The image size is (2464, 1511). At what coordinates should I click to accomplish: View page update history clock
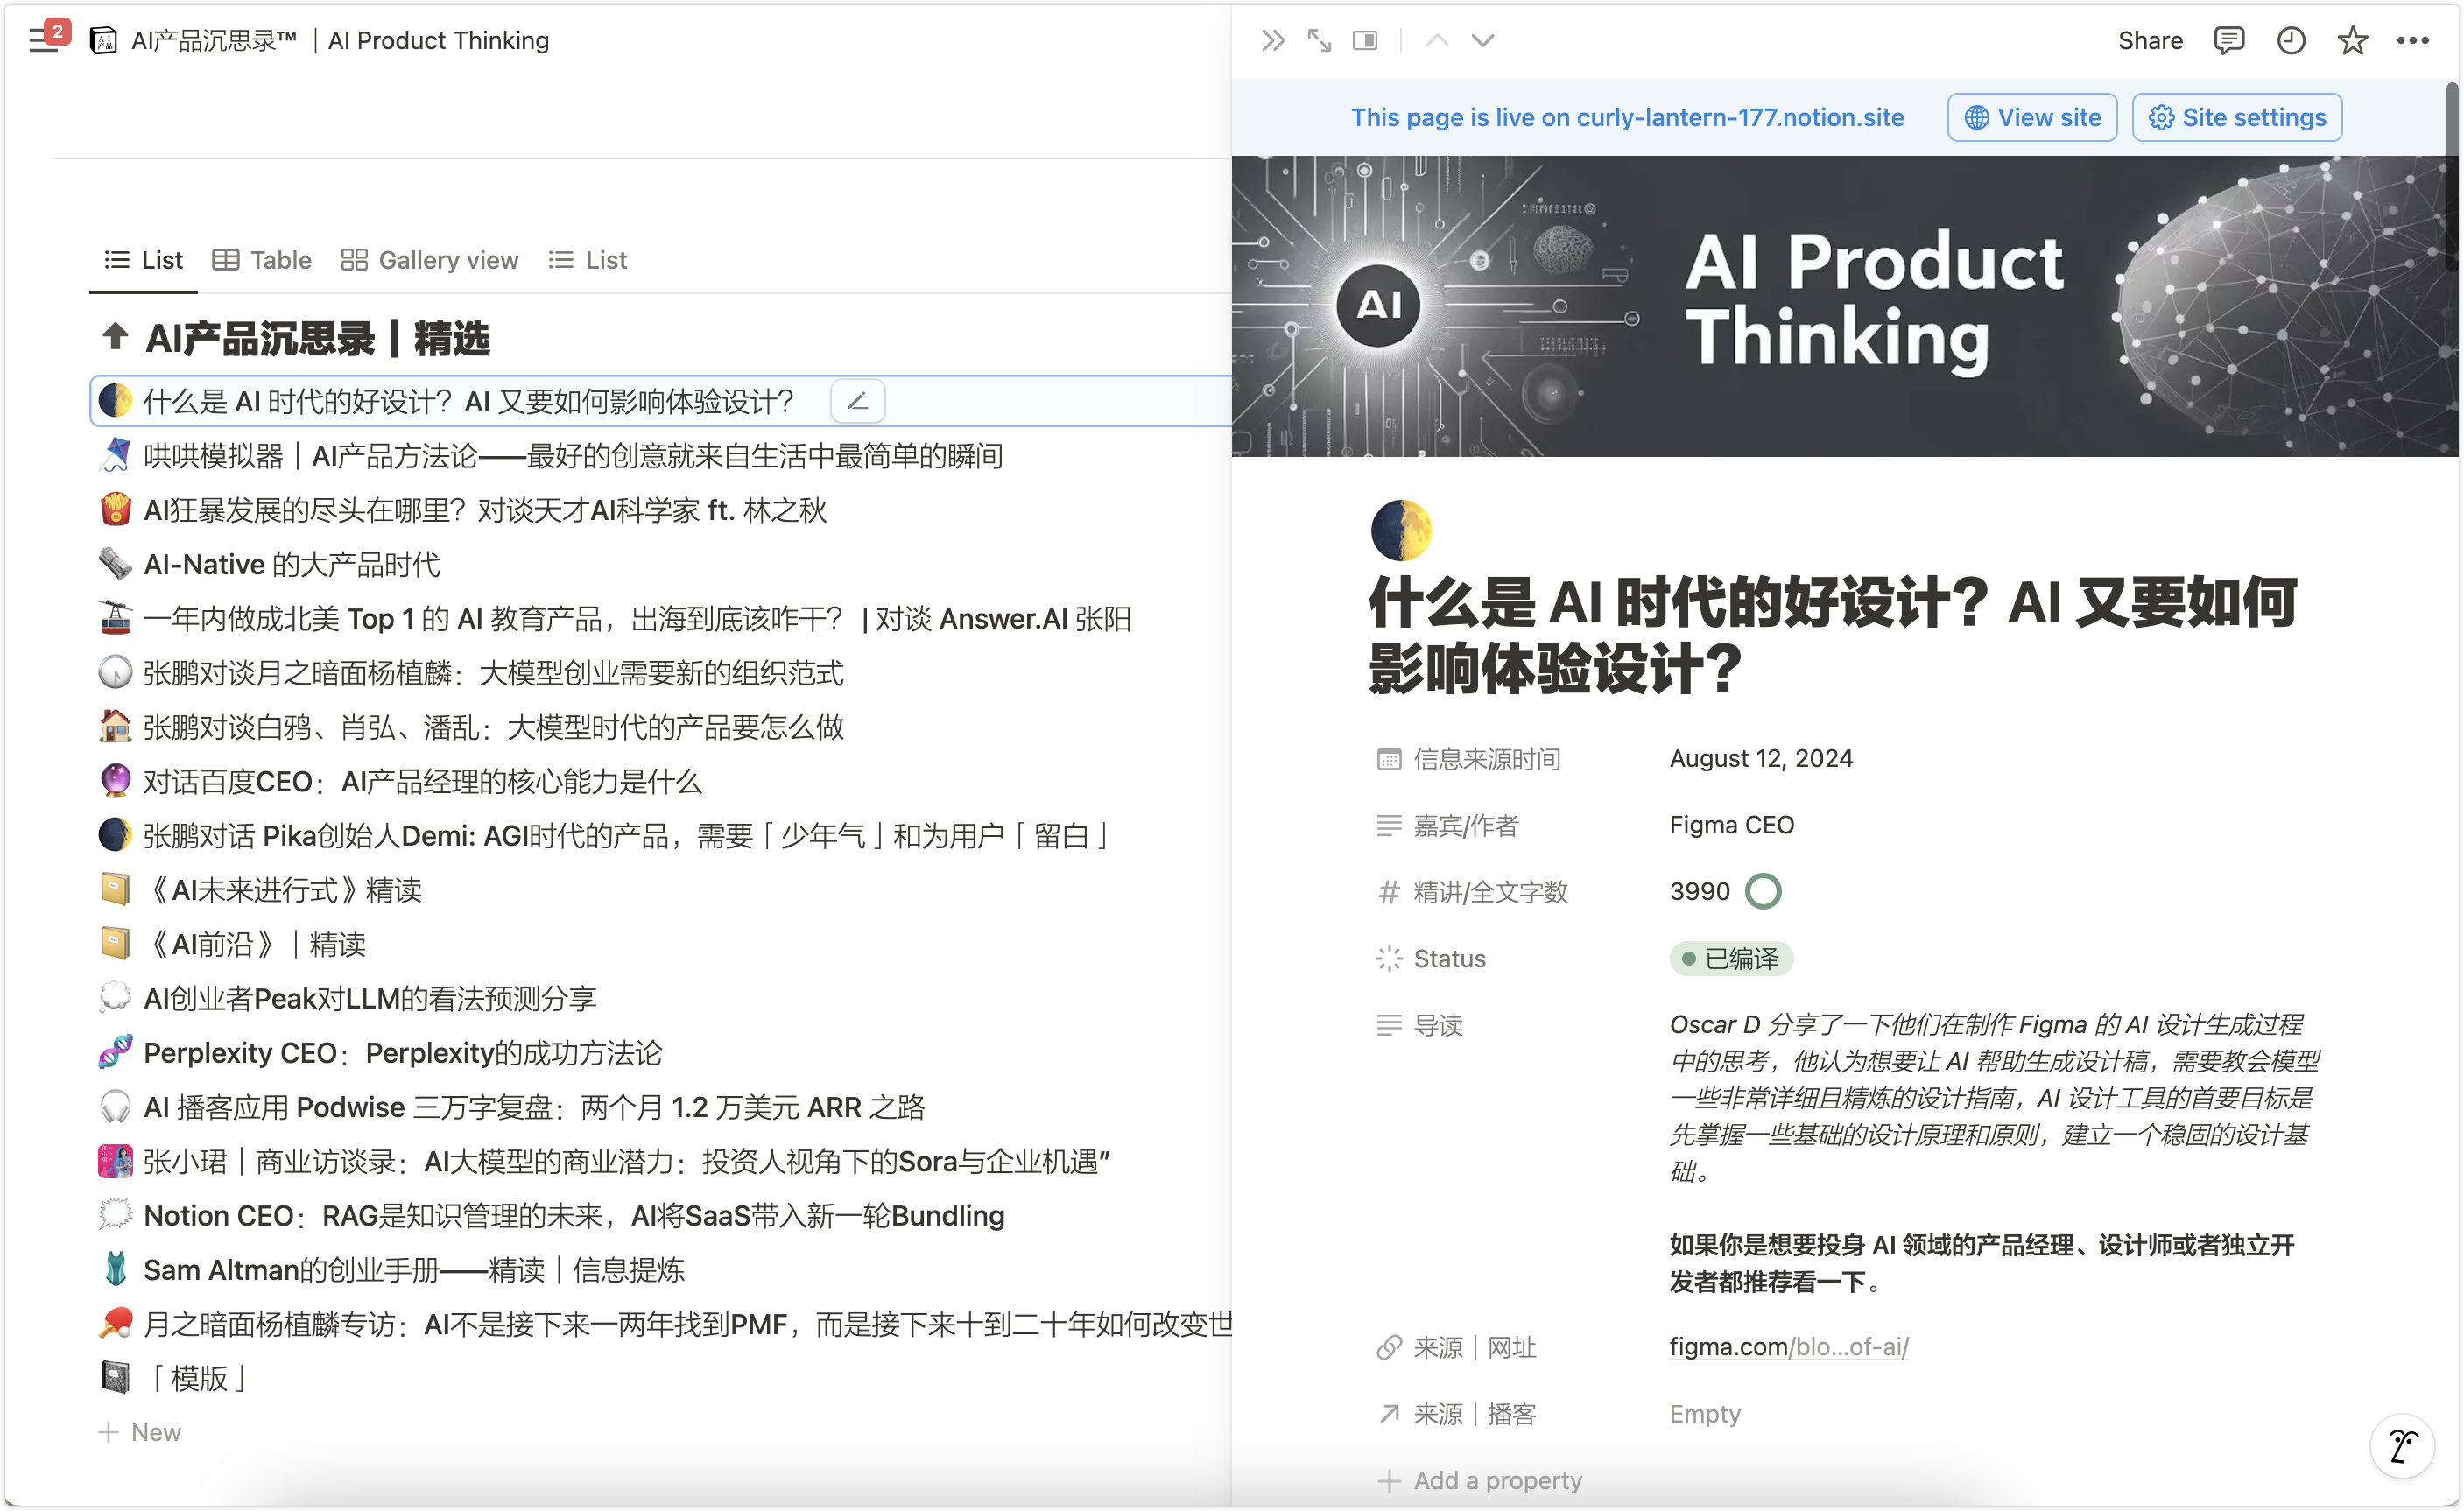2290,41
